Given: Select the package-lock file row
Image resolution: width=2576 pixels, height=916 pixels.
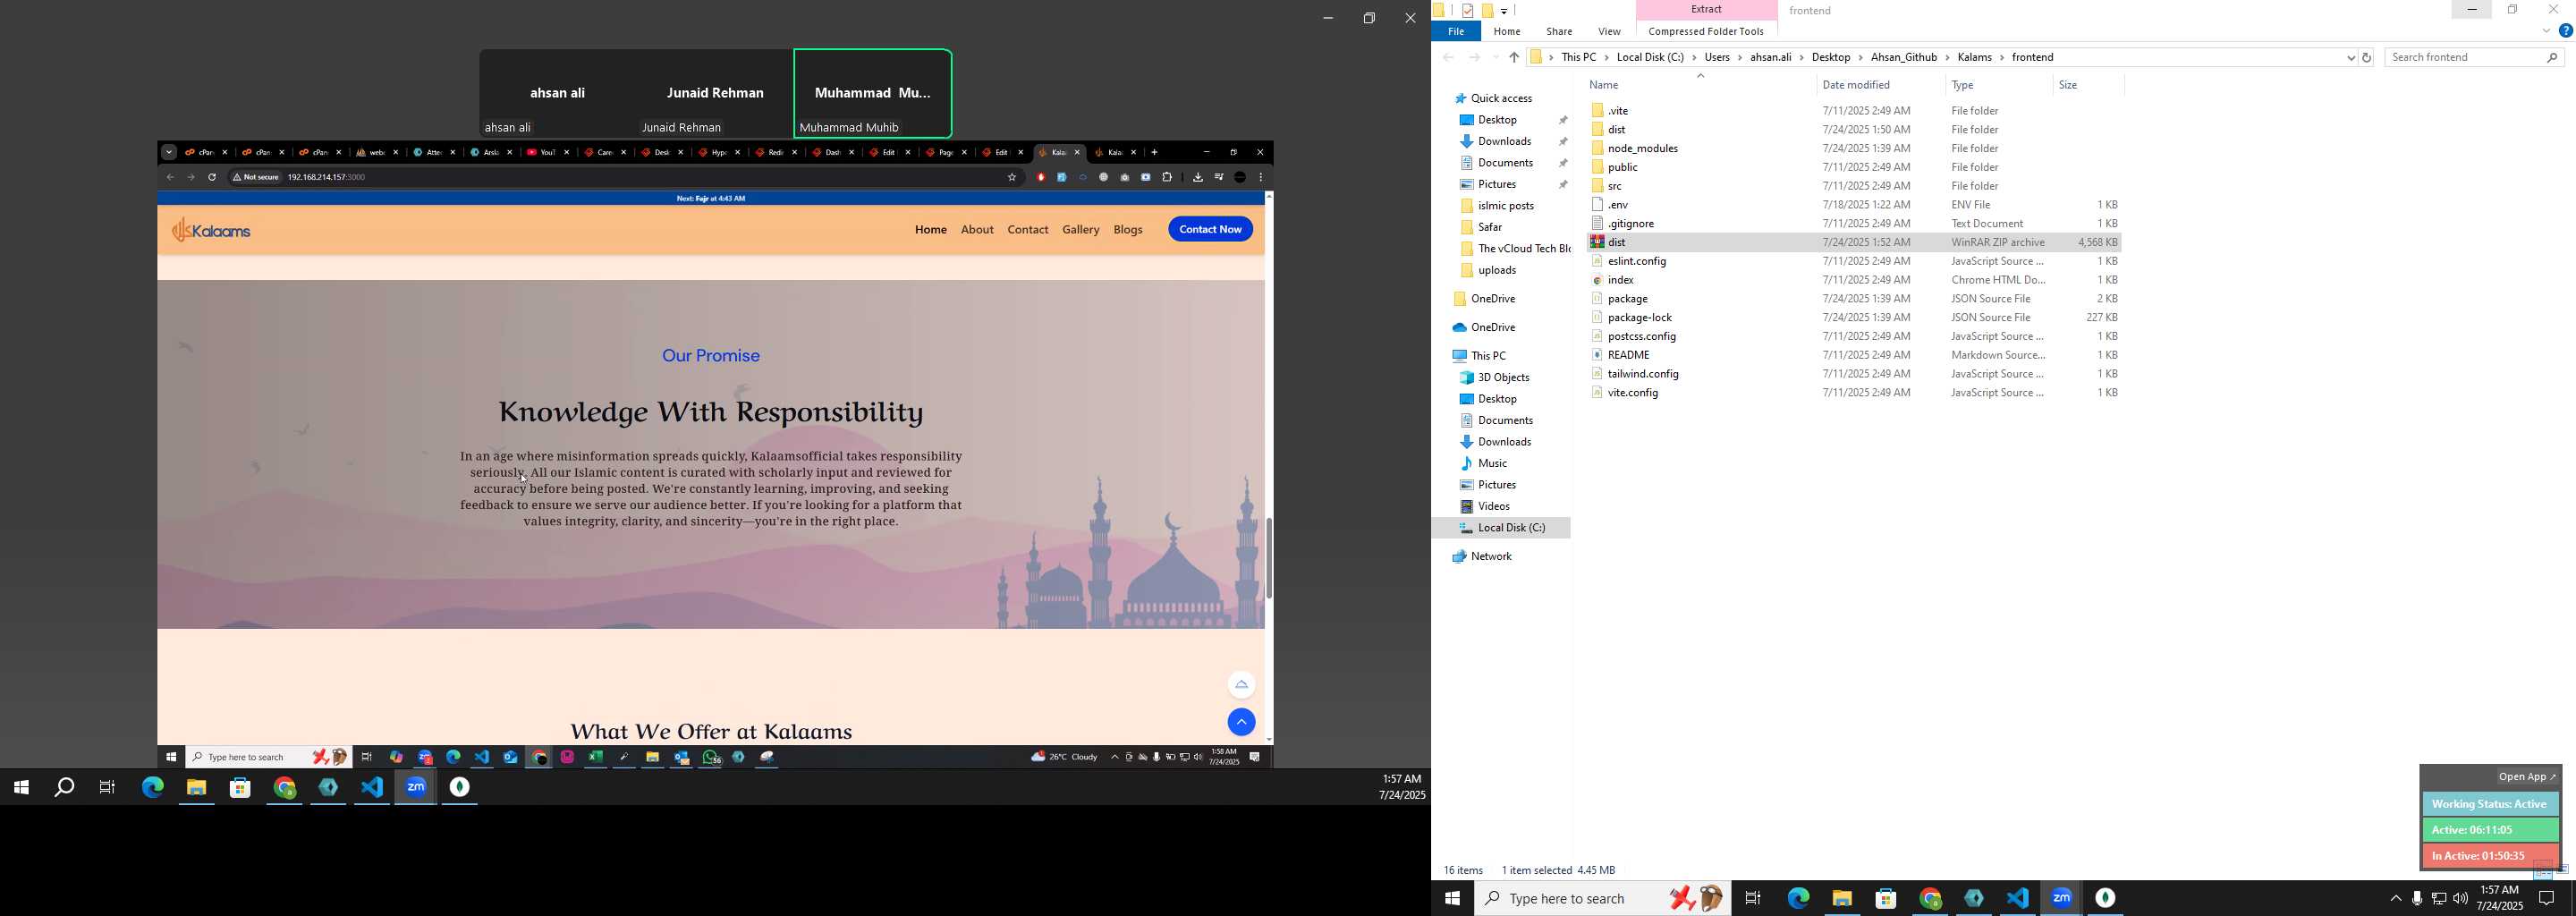Looking at the screenshot, I should click(x=1855, y=318).
